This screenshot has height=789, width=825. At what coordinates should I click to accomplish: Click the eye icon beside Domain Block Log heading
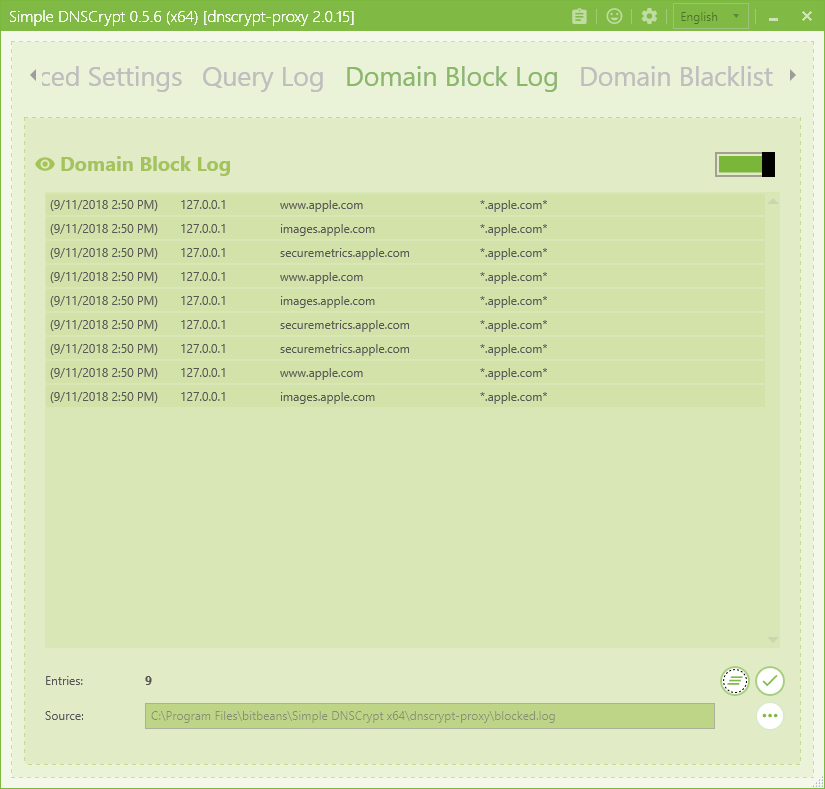[x=45, y=165]
